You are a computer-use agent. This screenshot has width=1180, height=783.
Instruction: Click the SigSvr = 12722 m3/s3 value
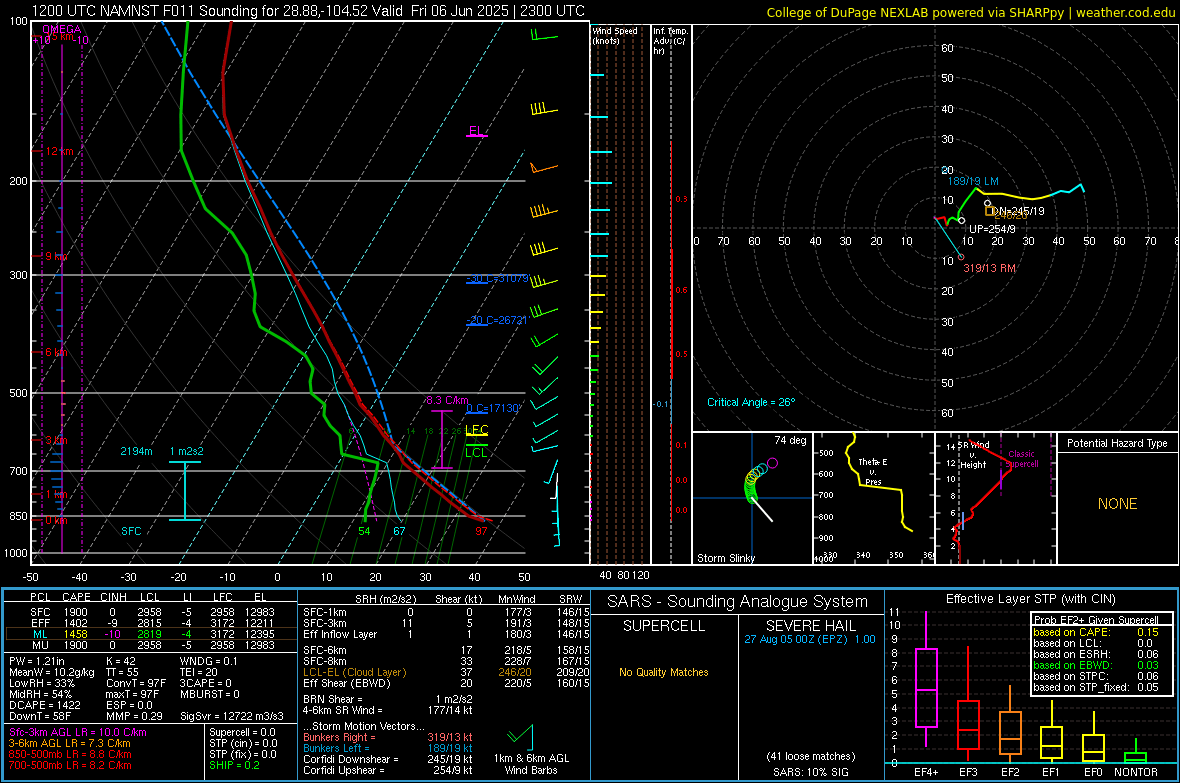pyautogui.click(x=232, y=716)
